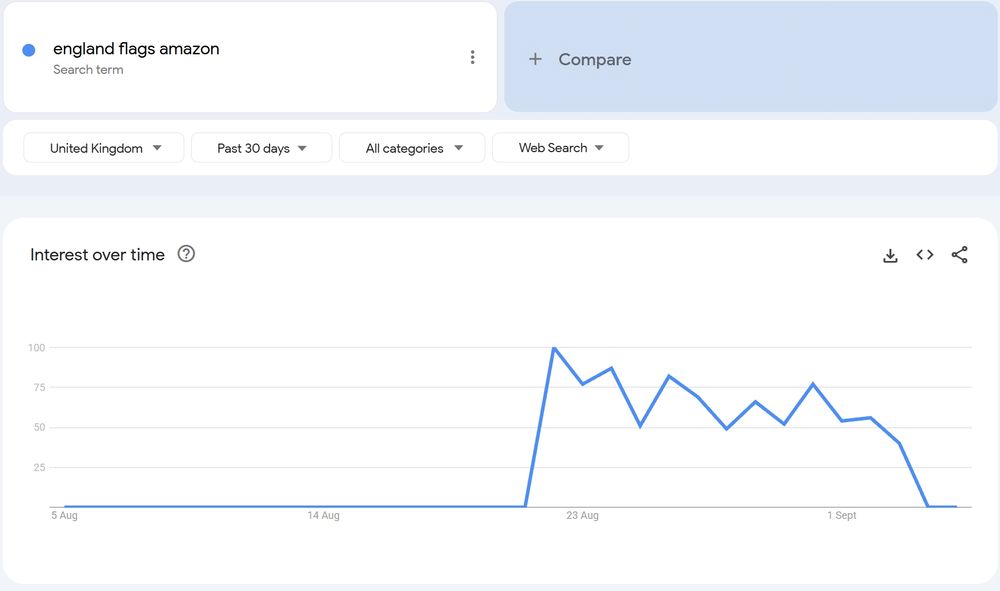
Task: Click the share icon on chart
Action: pos(960,255)
